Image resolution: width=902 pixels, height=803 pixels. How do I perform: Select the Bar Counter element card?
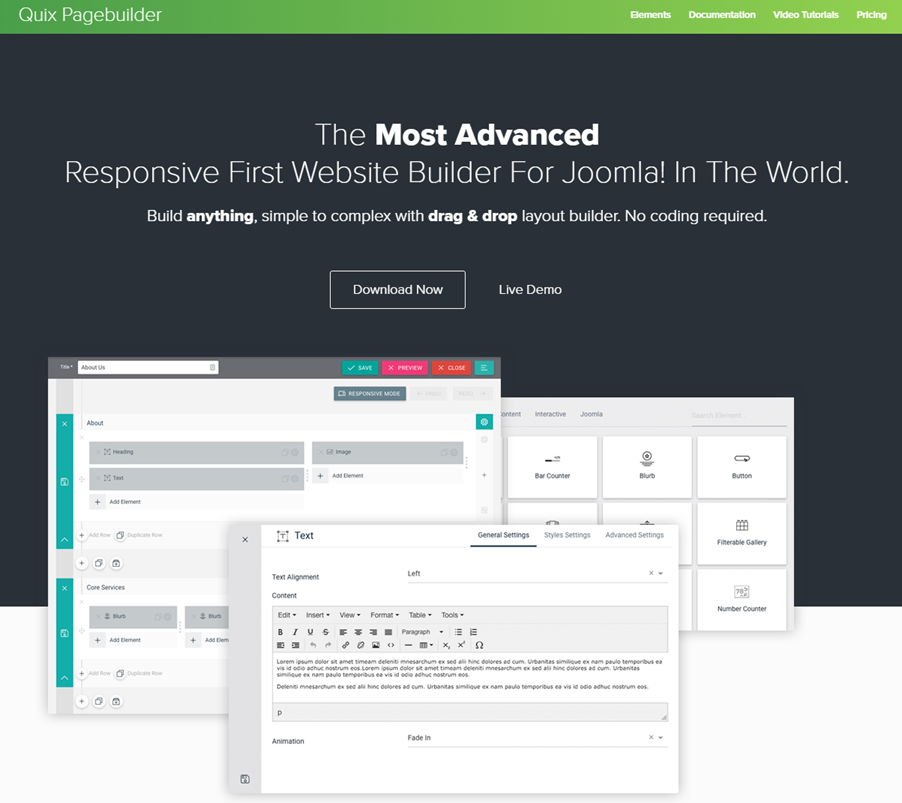pyautogui.click(x=552, y=467)
